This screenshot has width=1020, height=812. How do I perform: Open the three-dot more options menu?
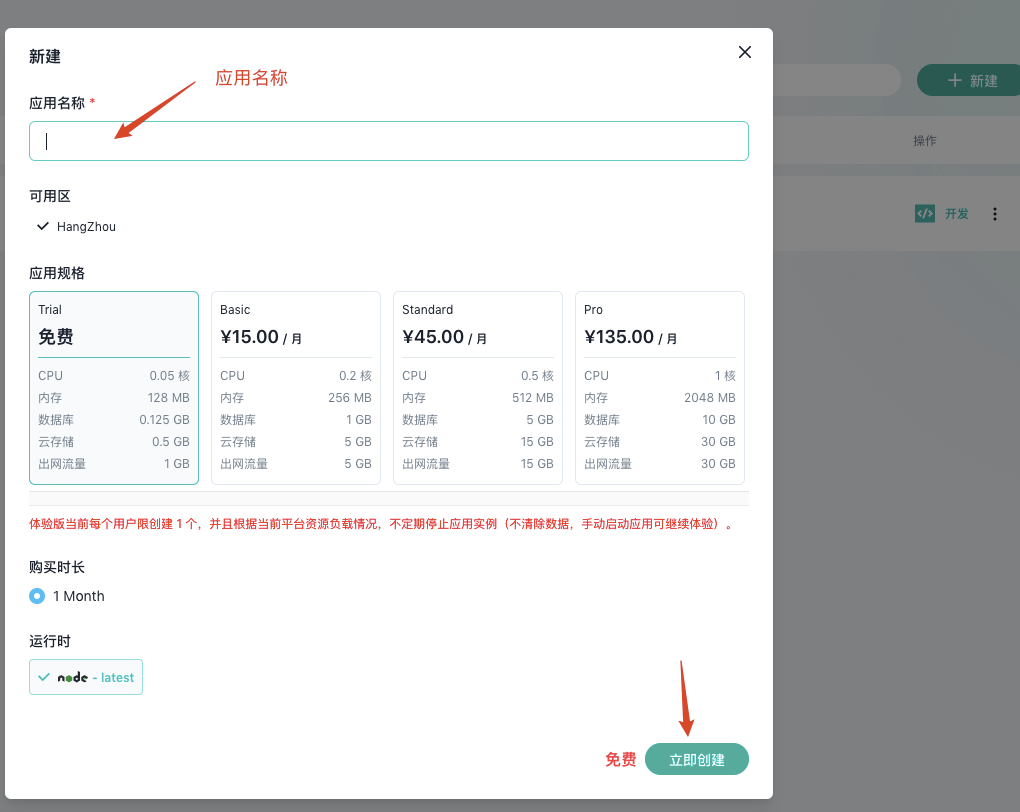[994, 214]
